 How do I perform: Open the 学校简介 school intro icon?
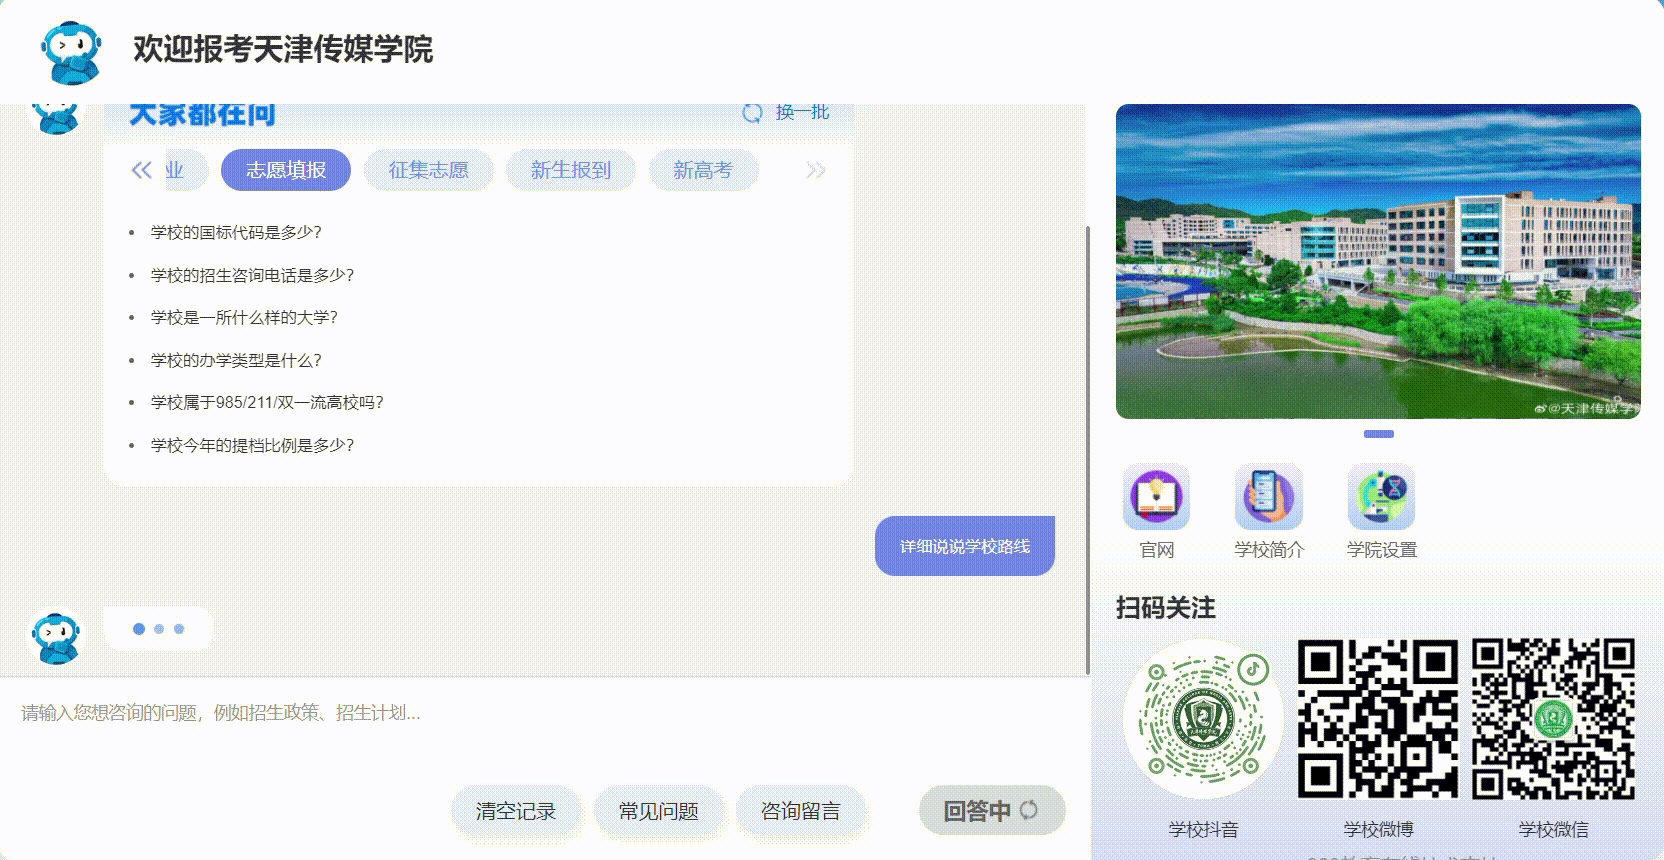pyautogui.click(x=1268, y=497)
